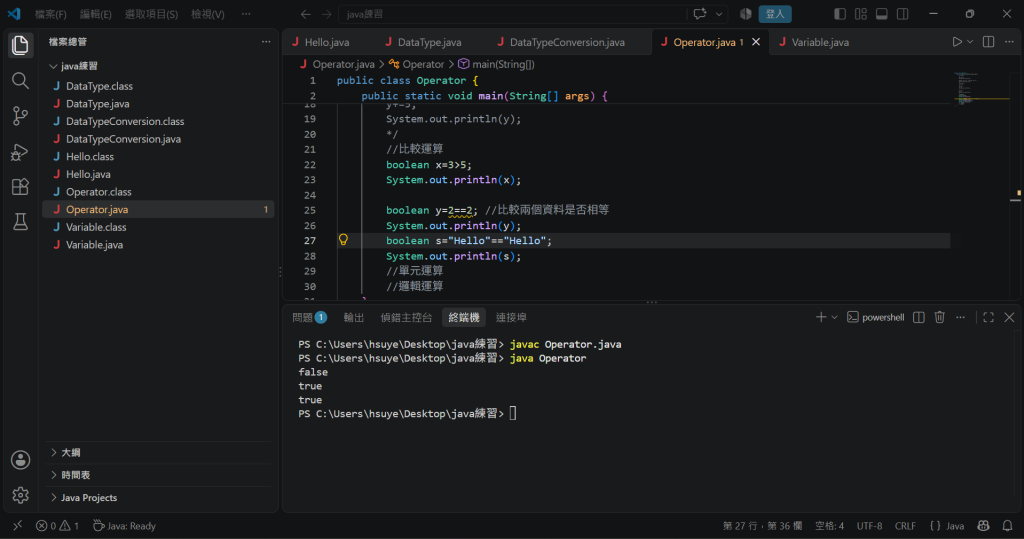Viewport: 1024px width, 539px height.
Task: Run Java with the play button
Action: point(957,42)
